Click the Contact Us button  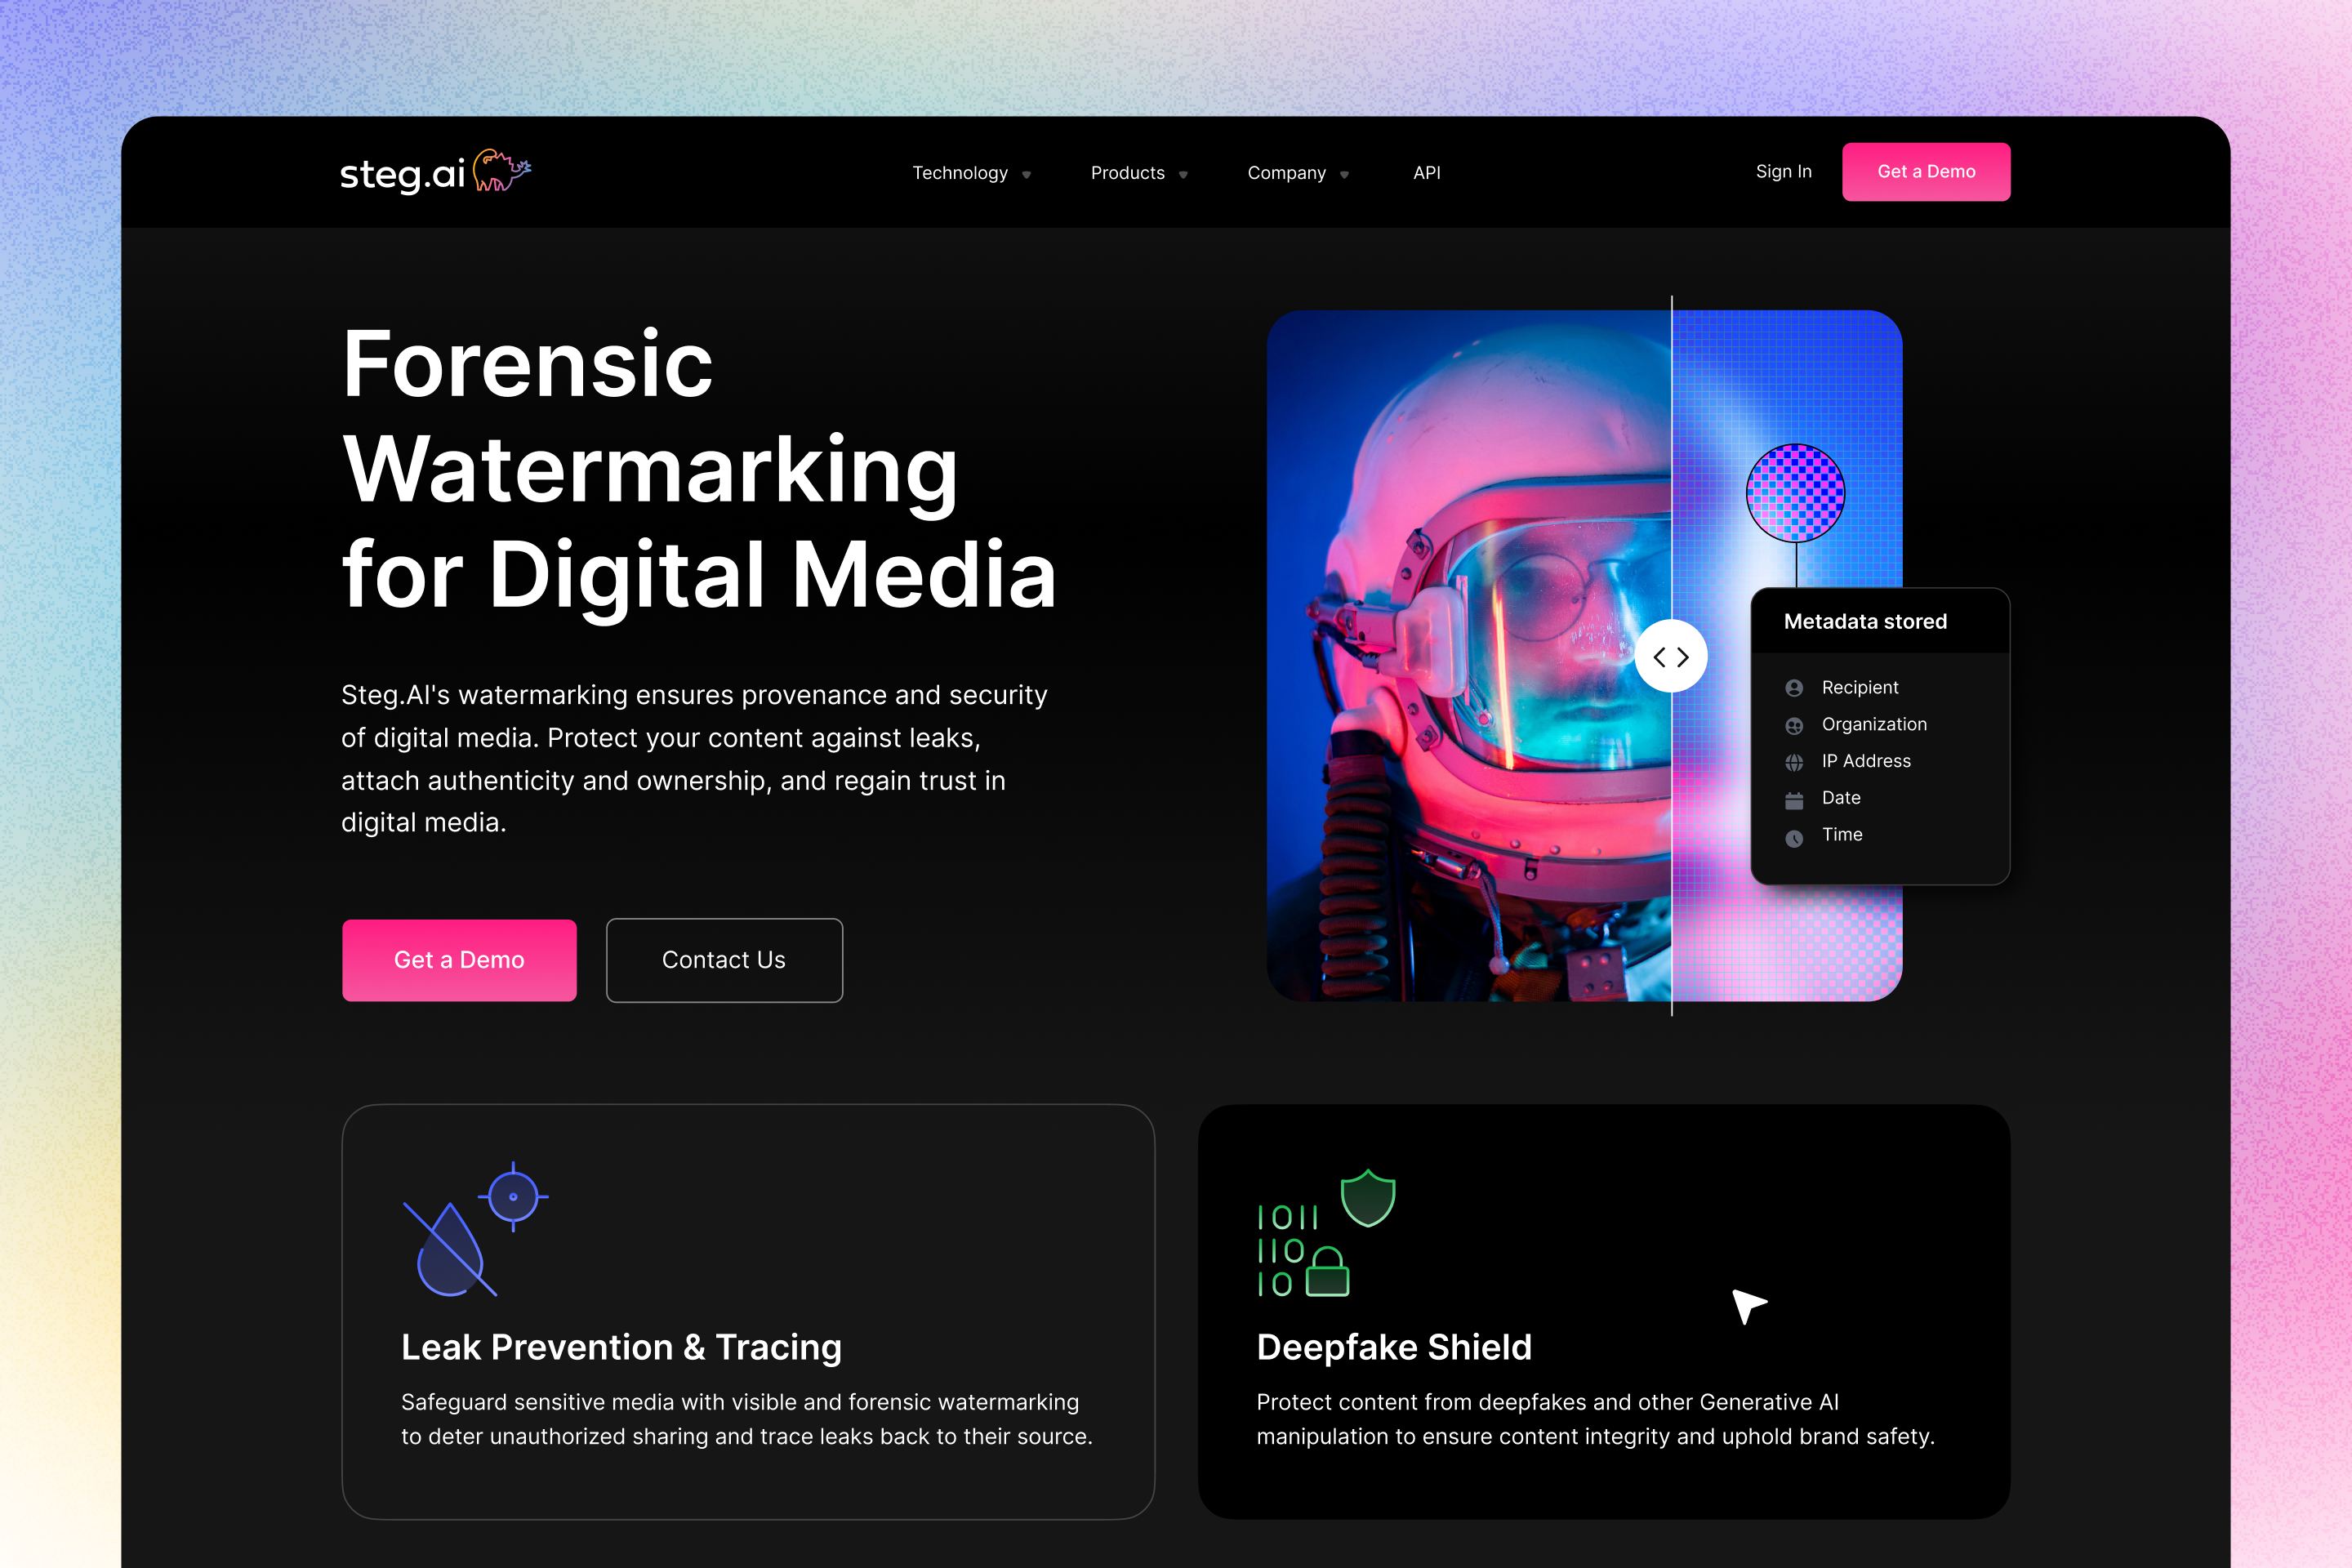tap(724, 960)
